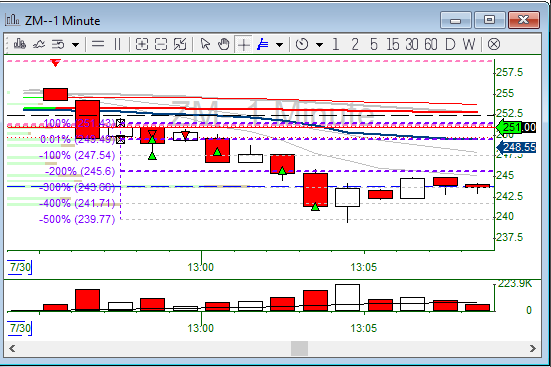
Task: Click the chart type bars icon
Action: click(20, 44)
